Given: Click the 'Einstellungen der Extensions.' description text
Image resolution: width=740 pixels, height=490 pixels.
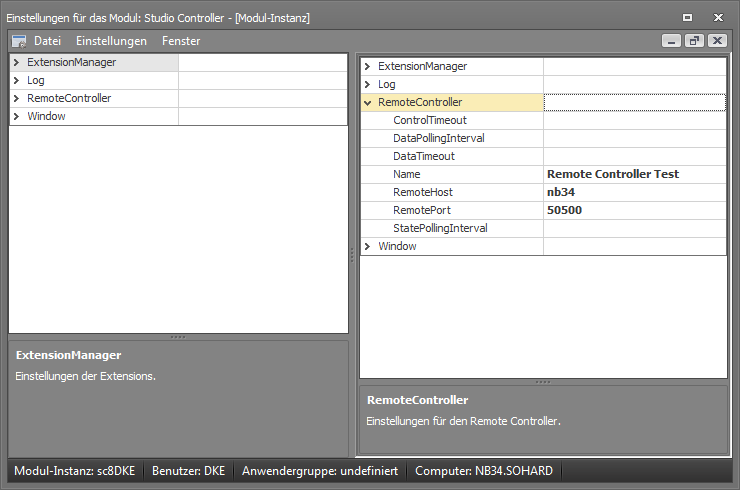Looking at the screenshot, I should point(85,376).
